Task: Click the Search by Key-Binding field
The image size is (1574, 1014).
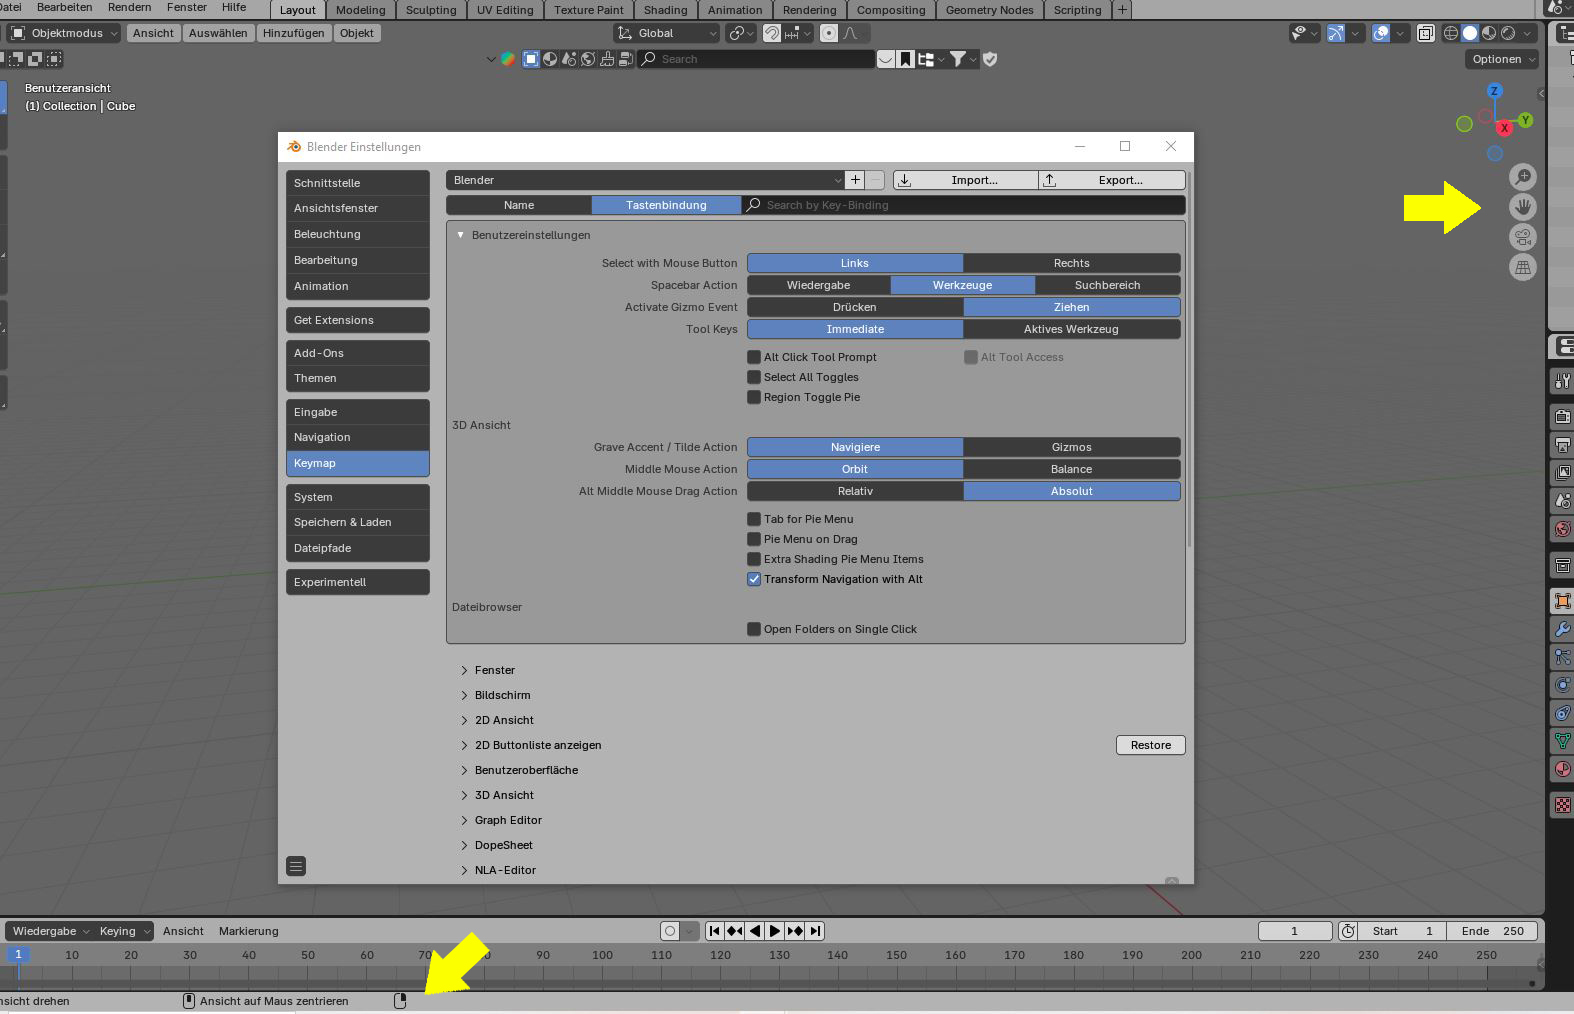Action: pos(964,205)
